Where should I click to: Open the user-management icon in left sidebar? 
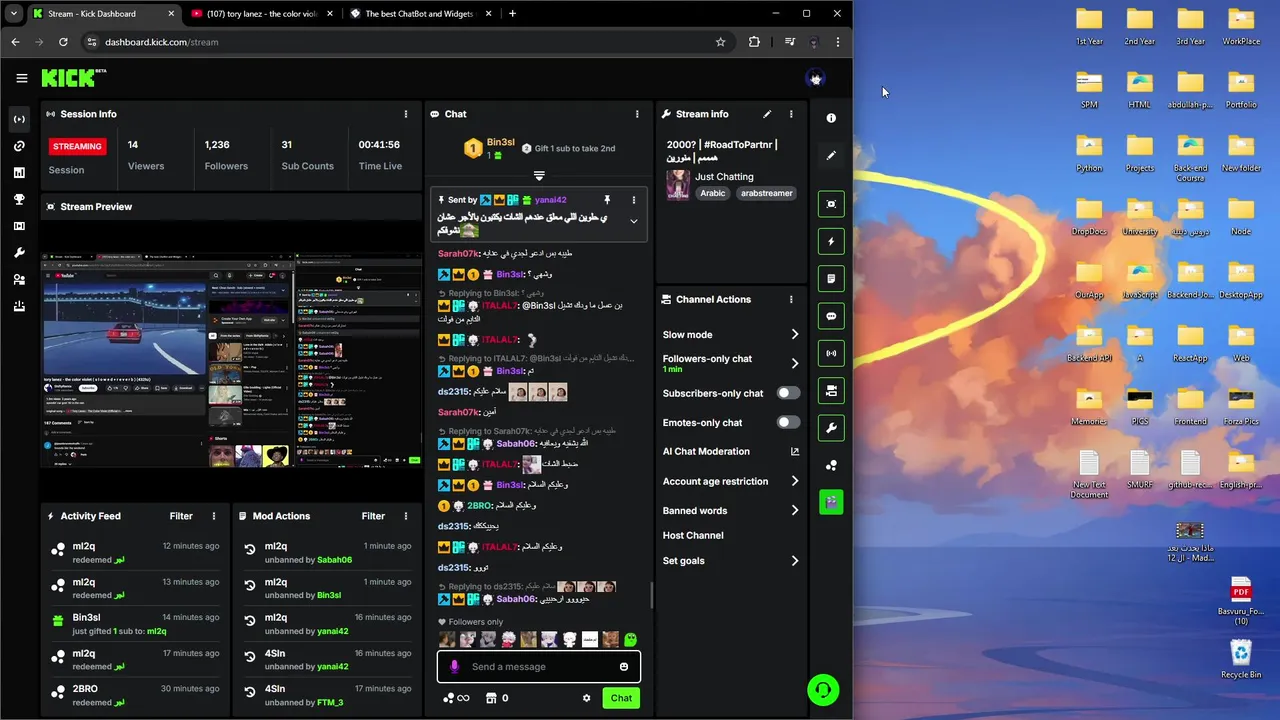(19, 280)
